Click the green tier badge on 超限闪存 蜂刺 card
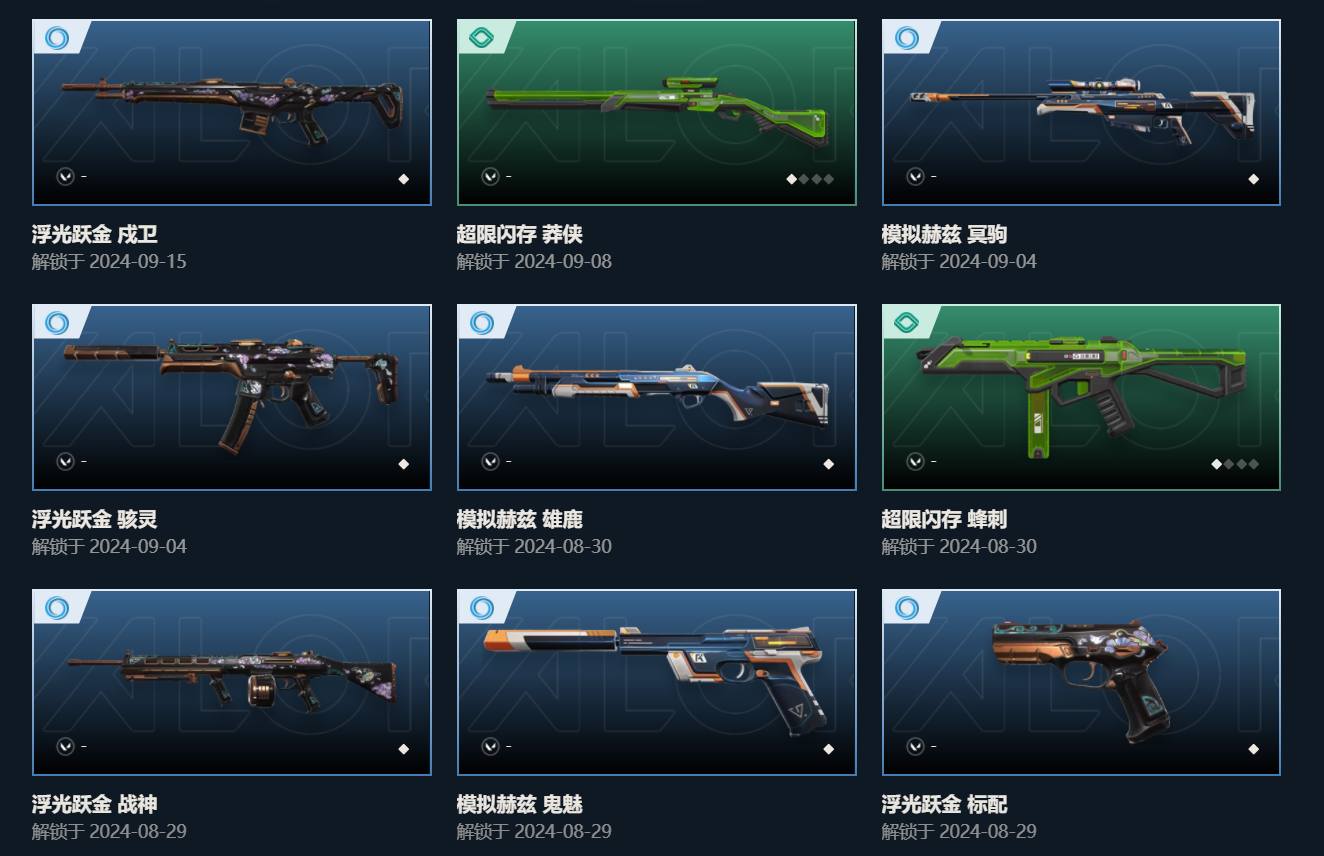This screenshot has width=1324, height=856. 907,323
